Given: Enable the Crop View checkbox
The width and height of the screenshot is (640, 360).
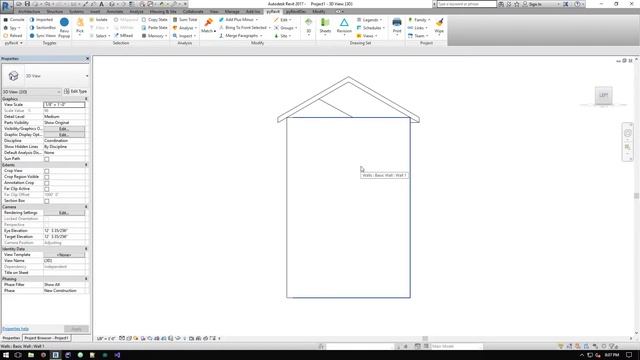Looking at the screenshot, I should click(x=47, y=171).
